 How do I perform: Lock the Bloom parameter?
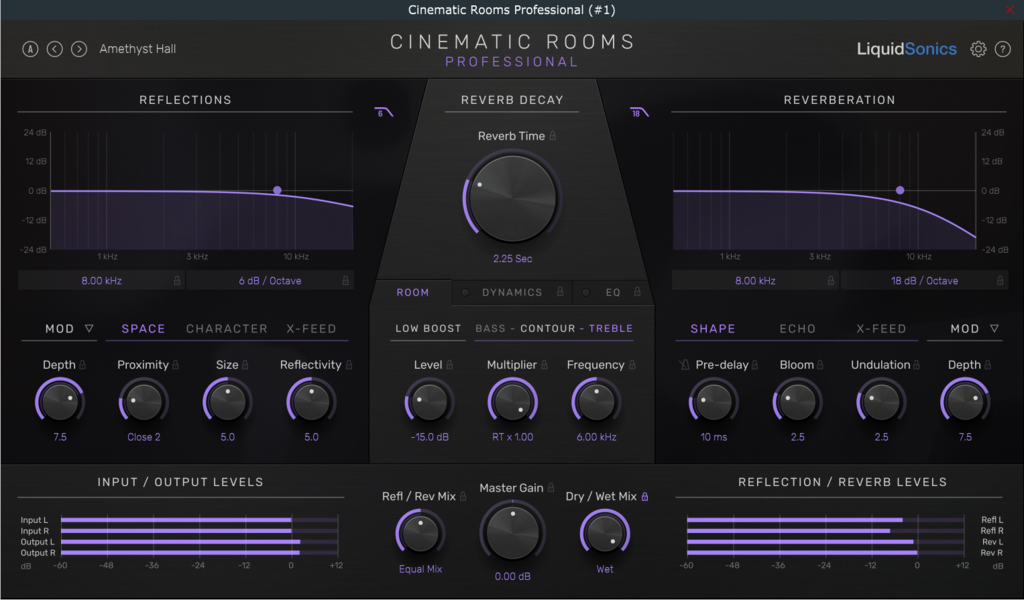(820, 365)
